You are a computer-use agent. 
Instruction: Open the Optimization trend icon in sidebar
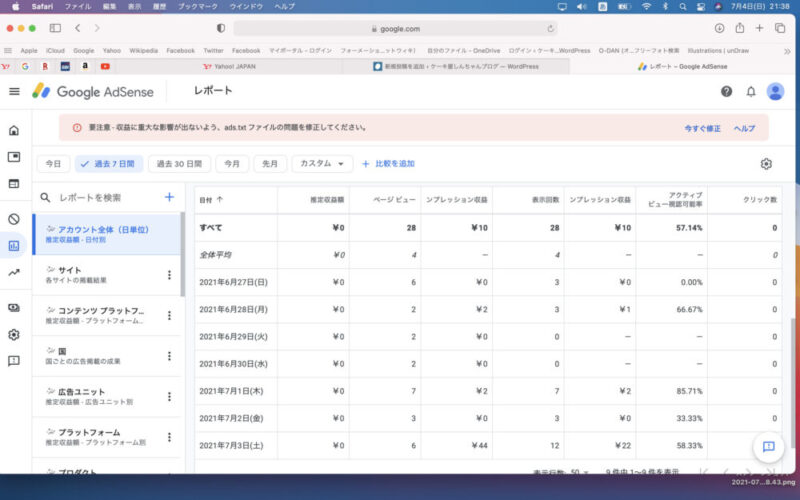[x=14, y=272]
